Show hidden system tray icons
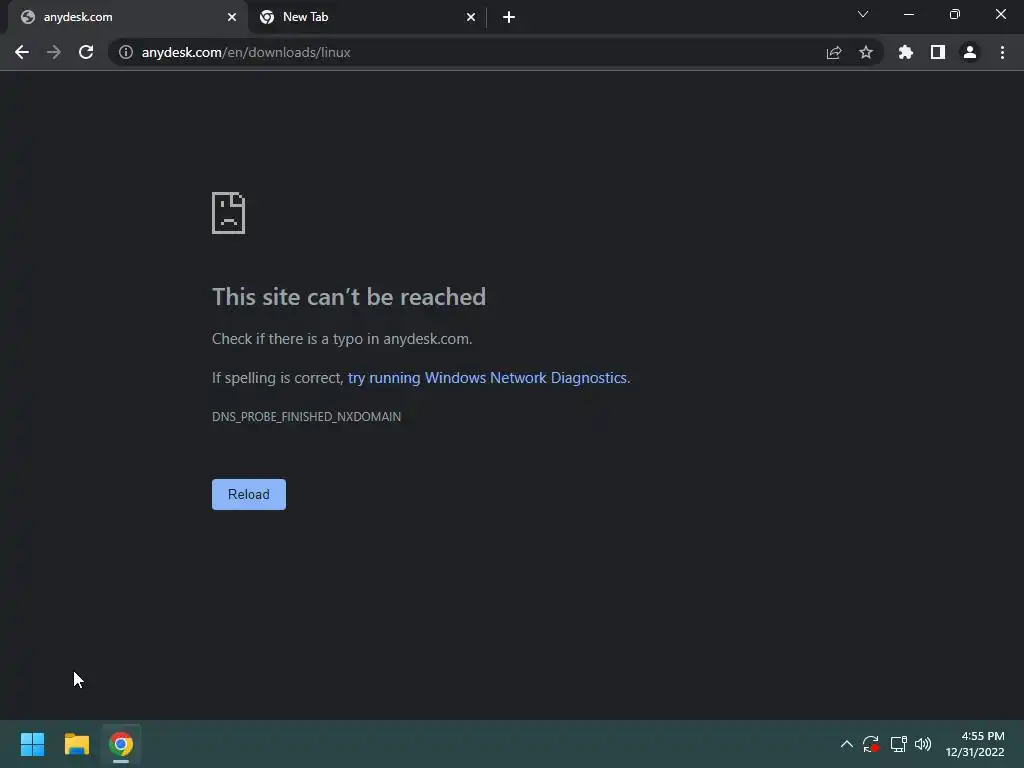Image resolution: width=1024 pixels, height=768 pixels. point(846,744)
